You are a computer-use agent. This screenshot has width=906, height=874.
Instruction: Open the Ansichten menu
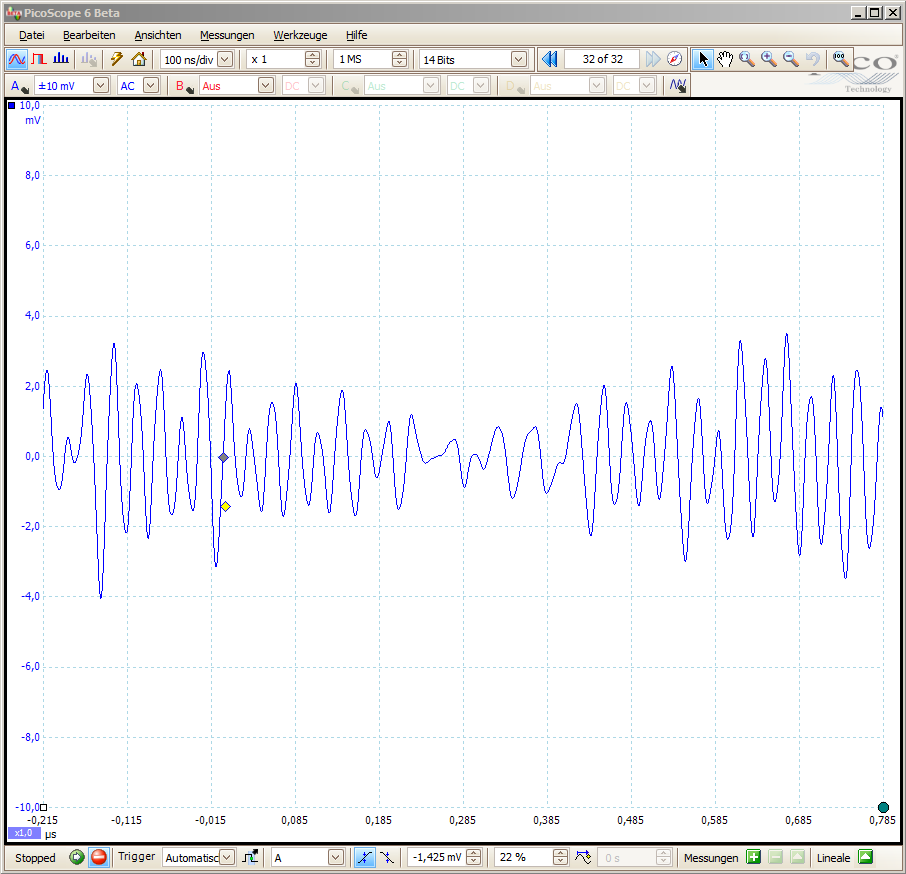point(158,35)
